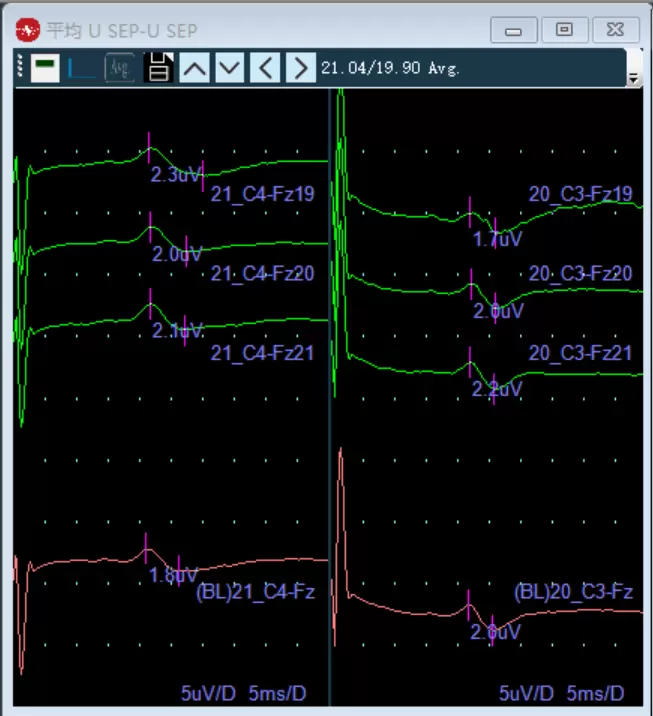Click the 1.8uV baseline amplitude value

(173, 576)
